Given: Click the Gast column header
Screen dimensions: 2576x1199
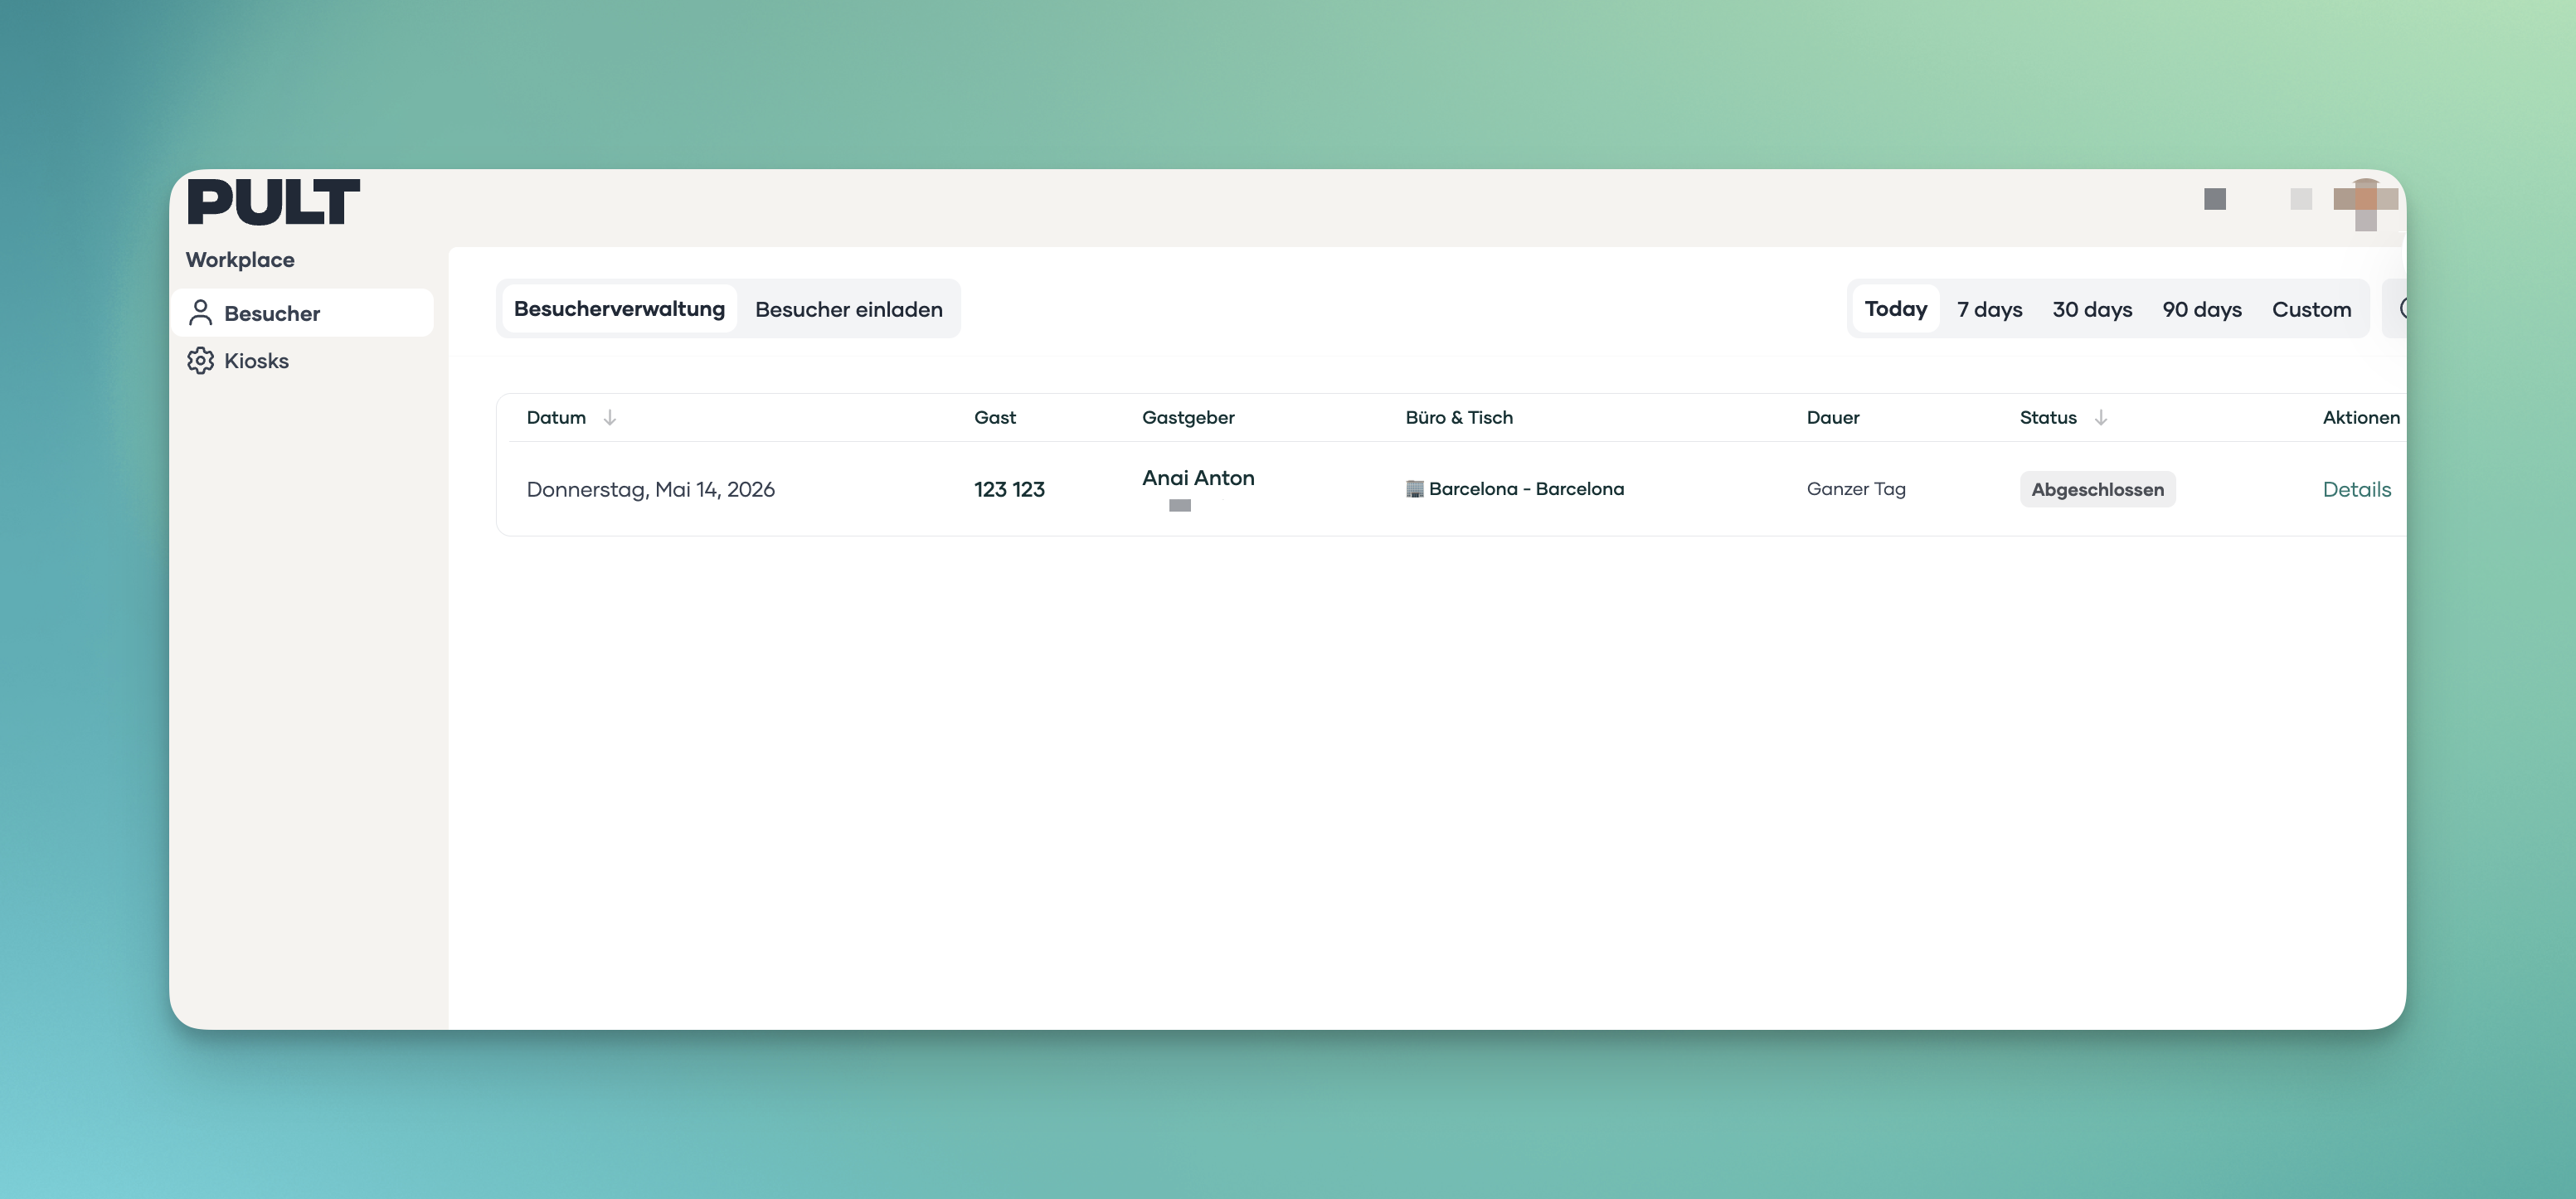Looking at the screenshot, I should pyautogui.click(x=995, y=417).
